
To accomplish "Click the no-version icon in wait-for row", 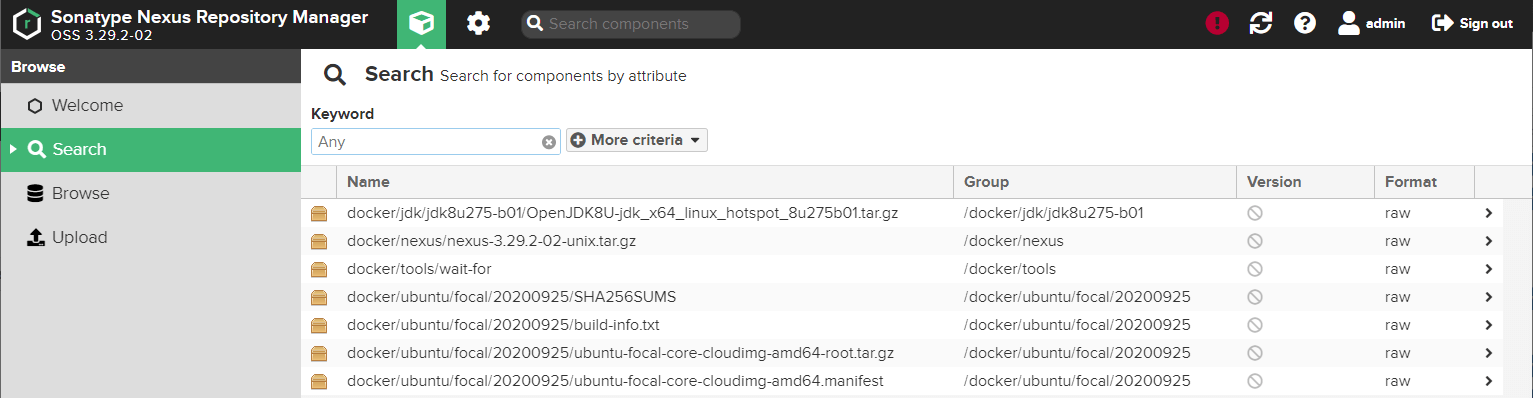I will 1254,269.
